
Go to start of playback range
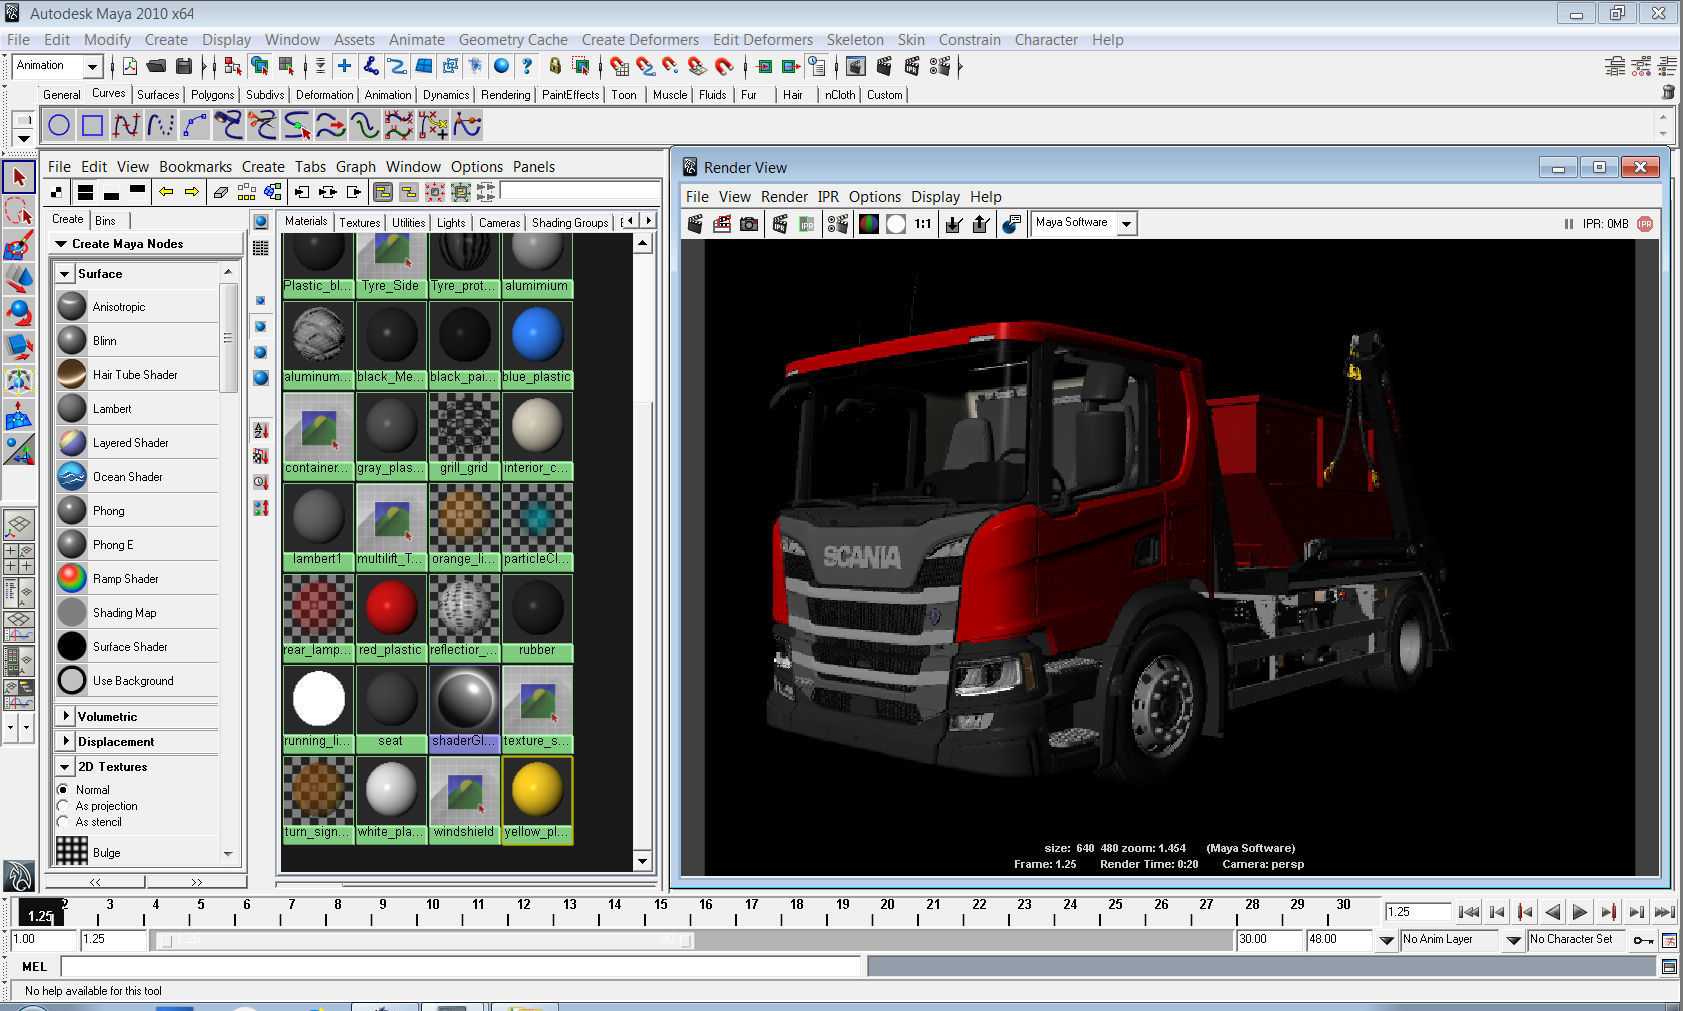[x=1468, y=912]
